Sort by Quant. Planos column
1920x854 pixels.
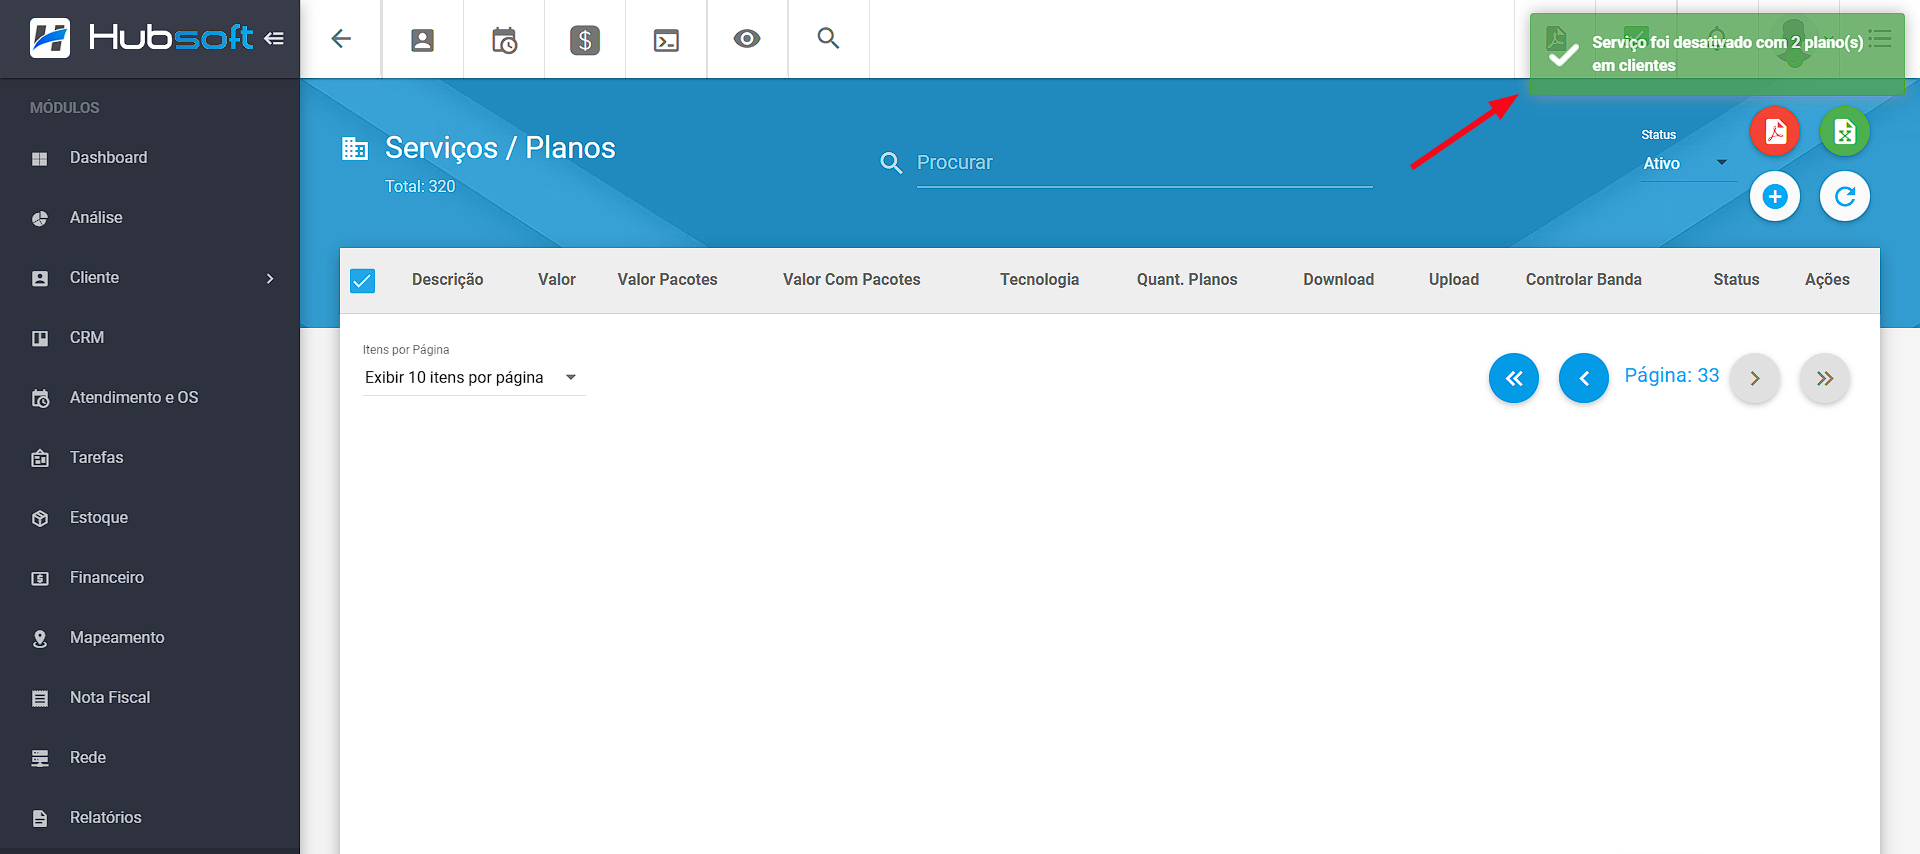[1187, 280]
